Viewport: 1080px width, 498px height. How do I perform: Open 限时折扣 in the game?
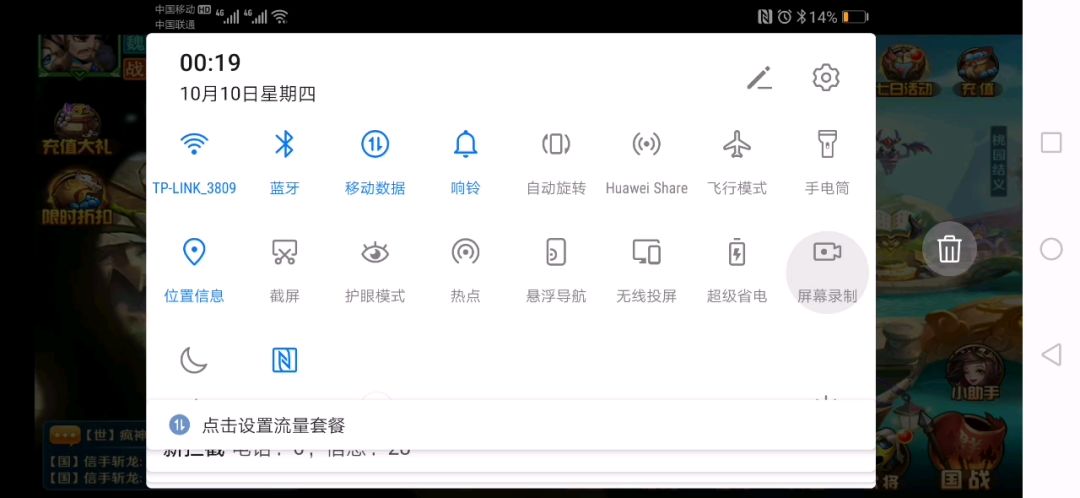coord(76,198)
